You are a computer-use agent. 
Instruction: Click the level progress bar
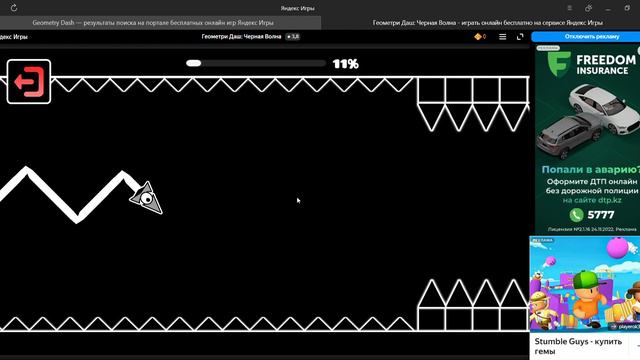tap(256, 63)
